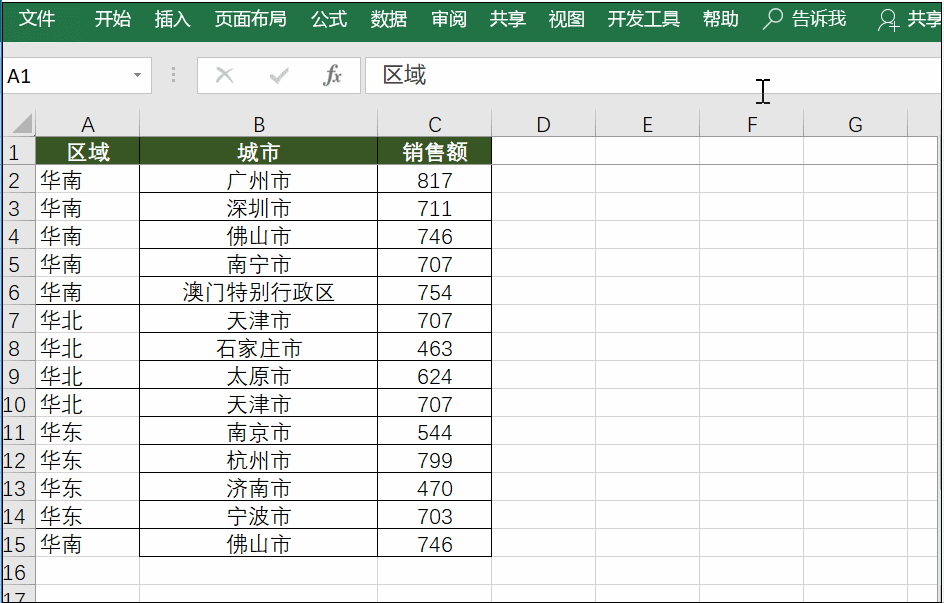The height and width of the screenshot is (603, 944).
Task: Switch to the 数据 ribbon tab
Action: (x=388, y=19)
